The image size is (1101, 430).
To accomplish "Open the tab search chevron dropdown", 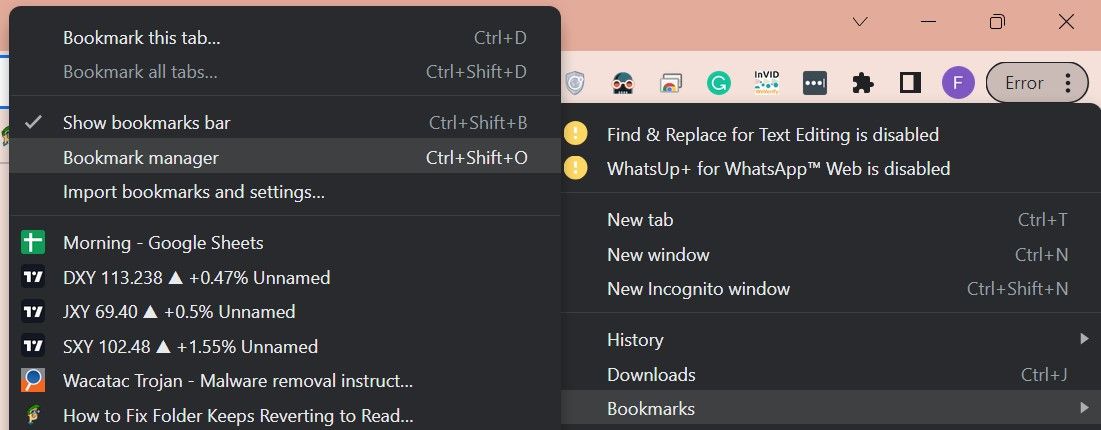I will [860, 22].
